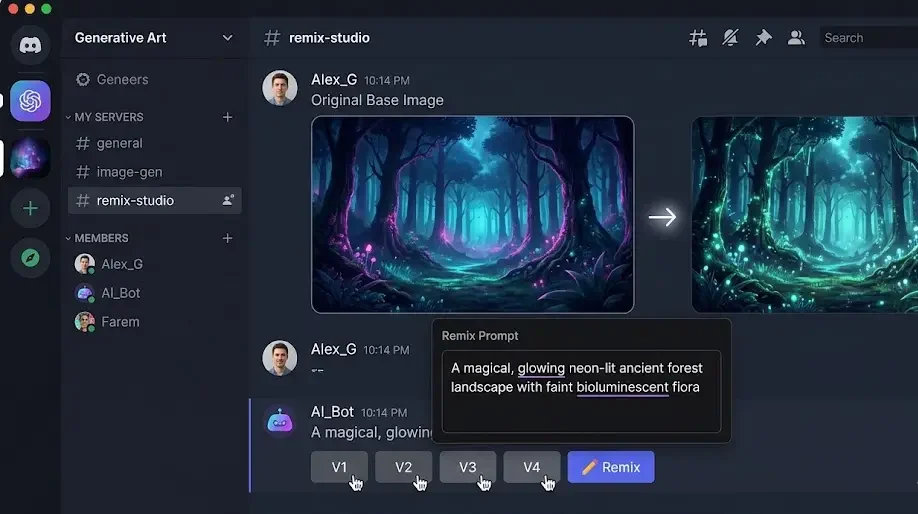The height and width of the screenshot is (514, 918).
Task: Click the Search field
Action: coord(868,38)
